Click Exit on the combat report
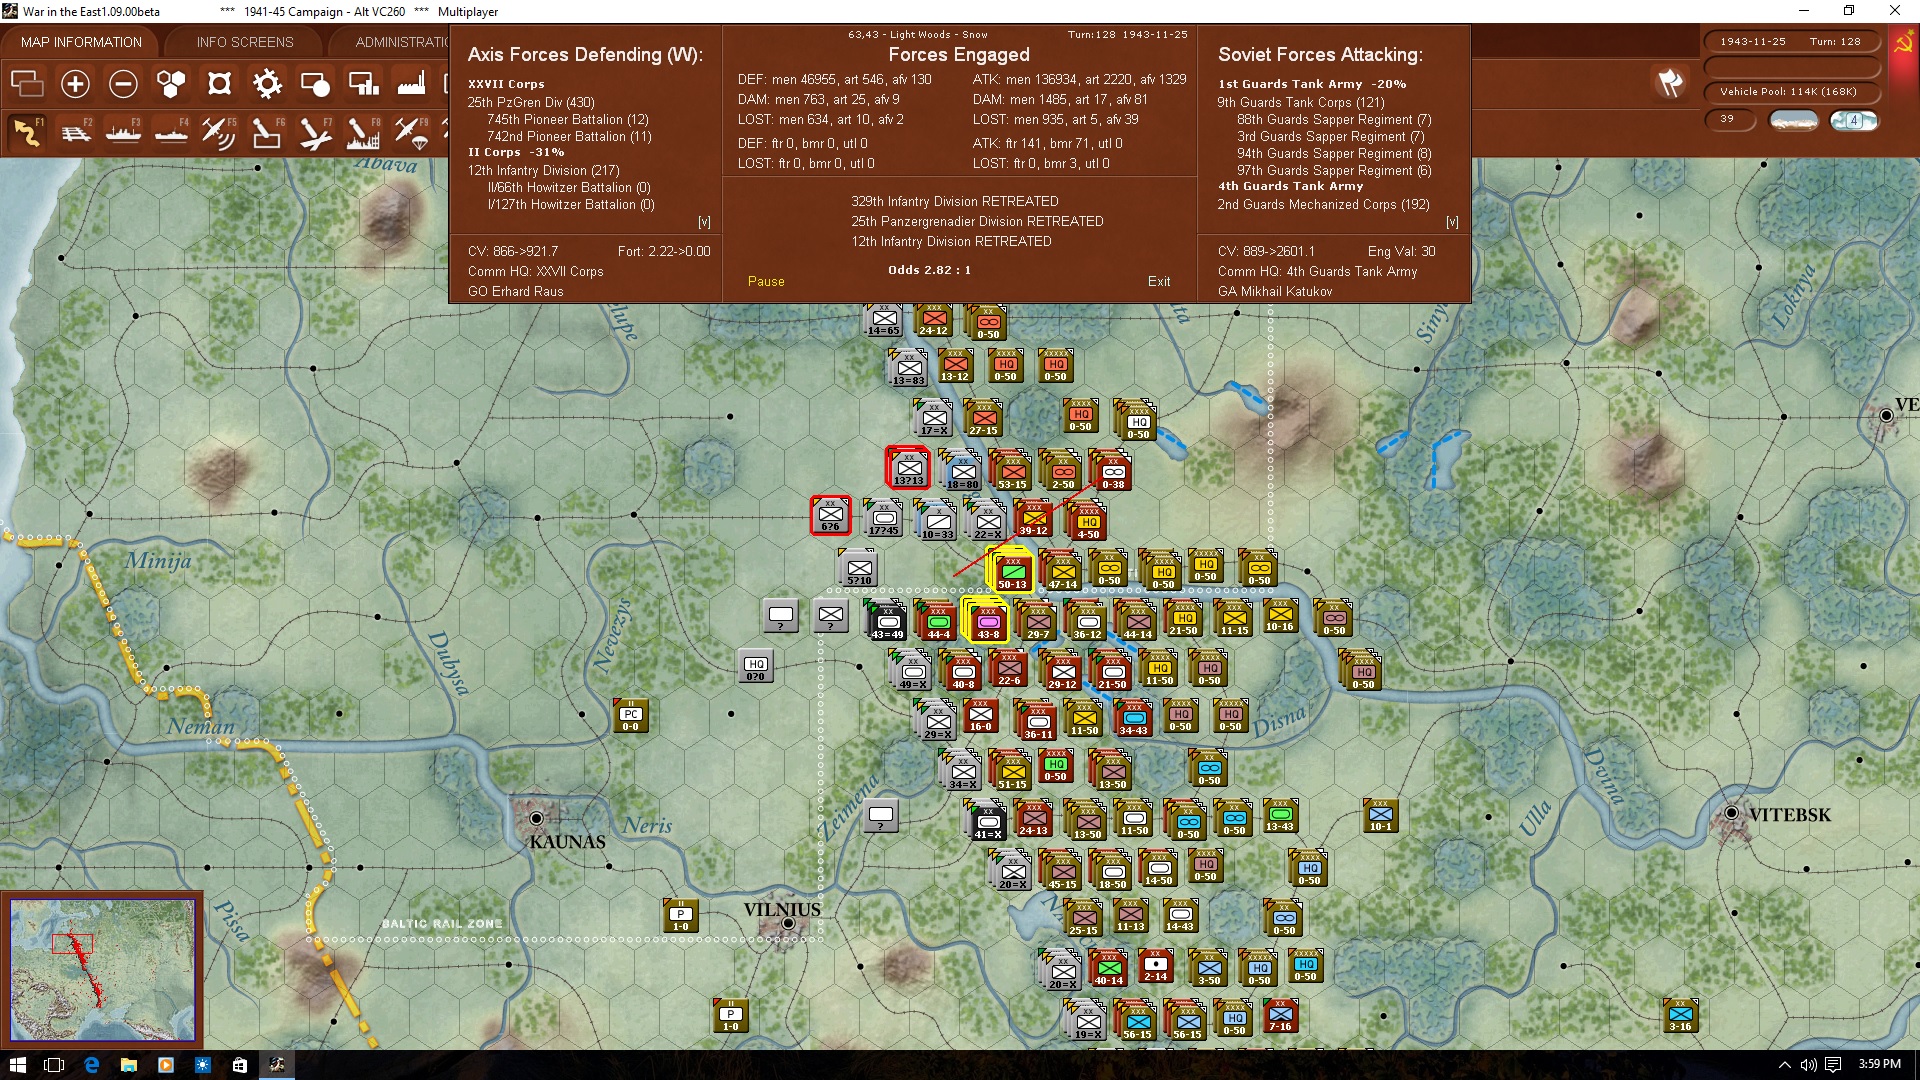 [x=1158, y=281]
